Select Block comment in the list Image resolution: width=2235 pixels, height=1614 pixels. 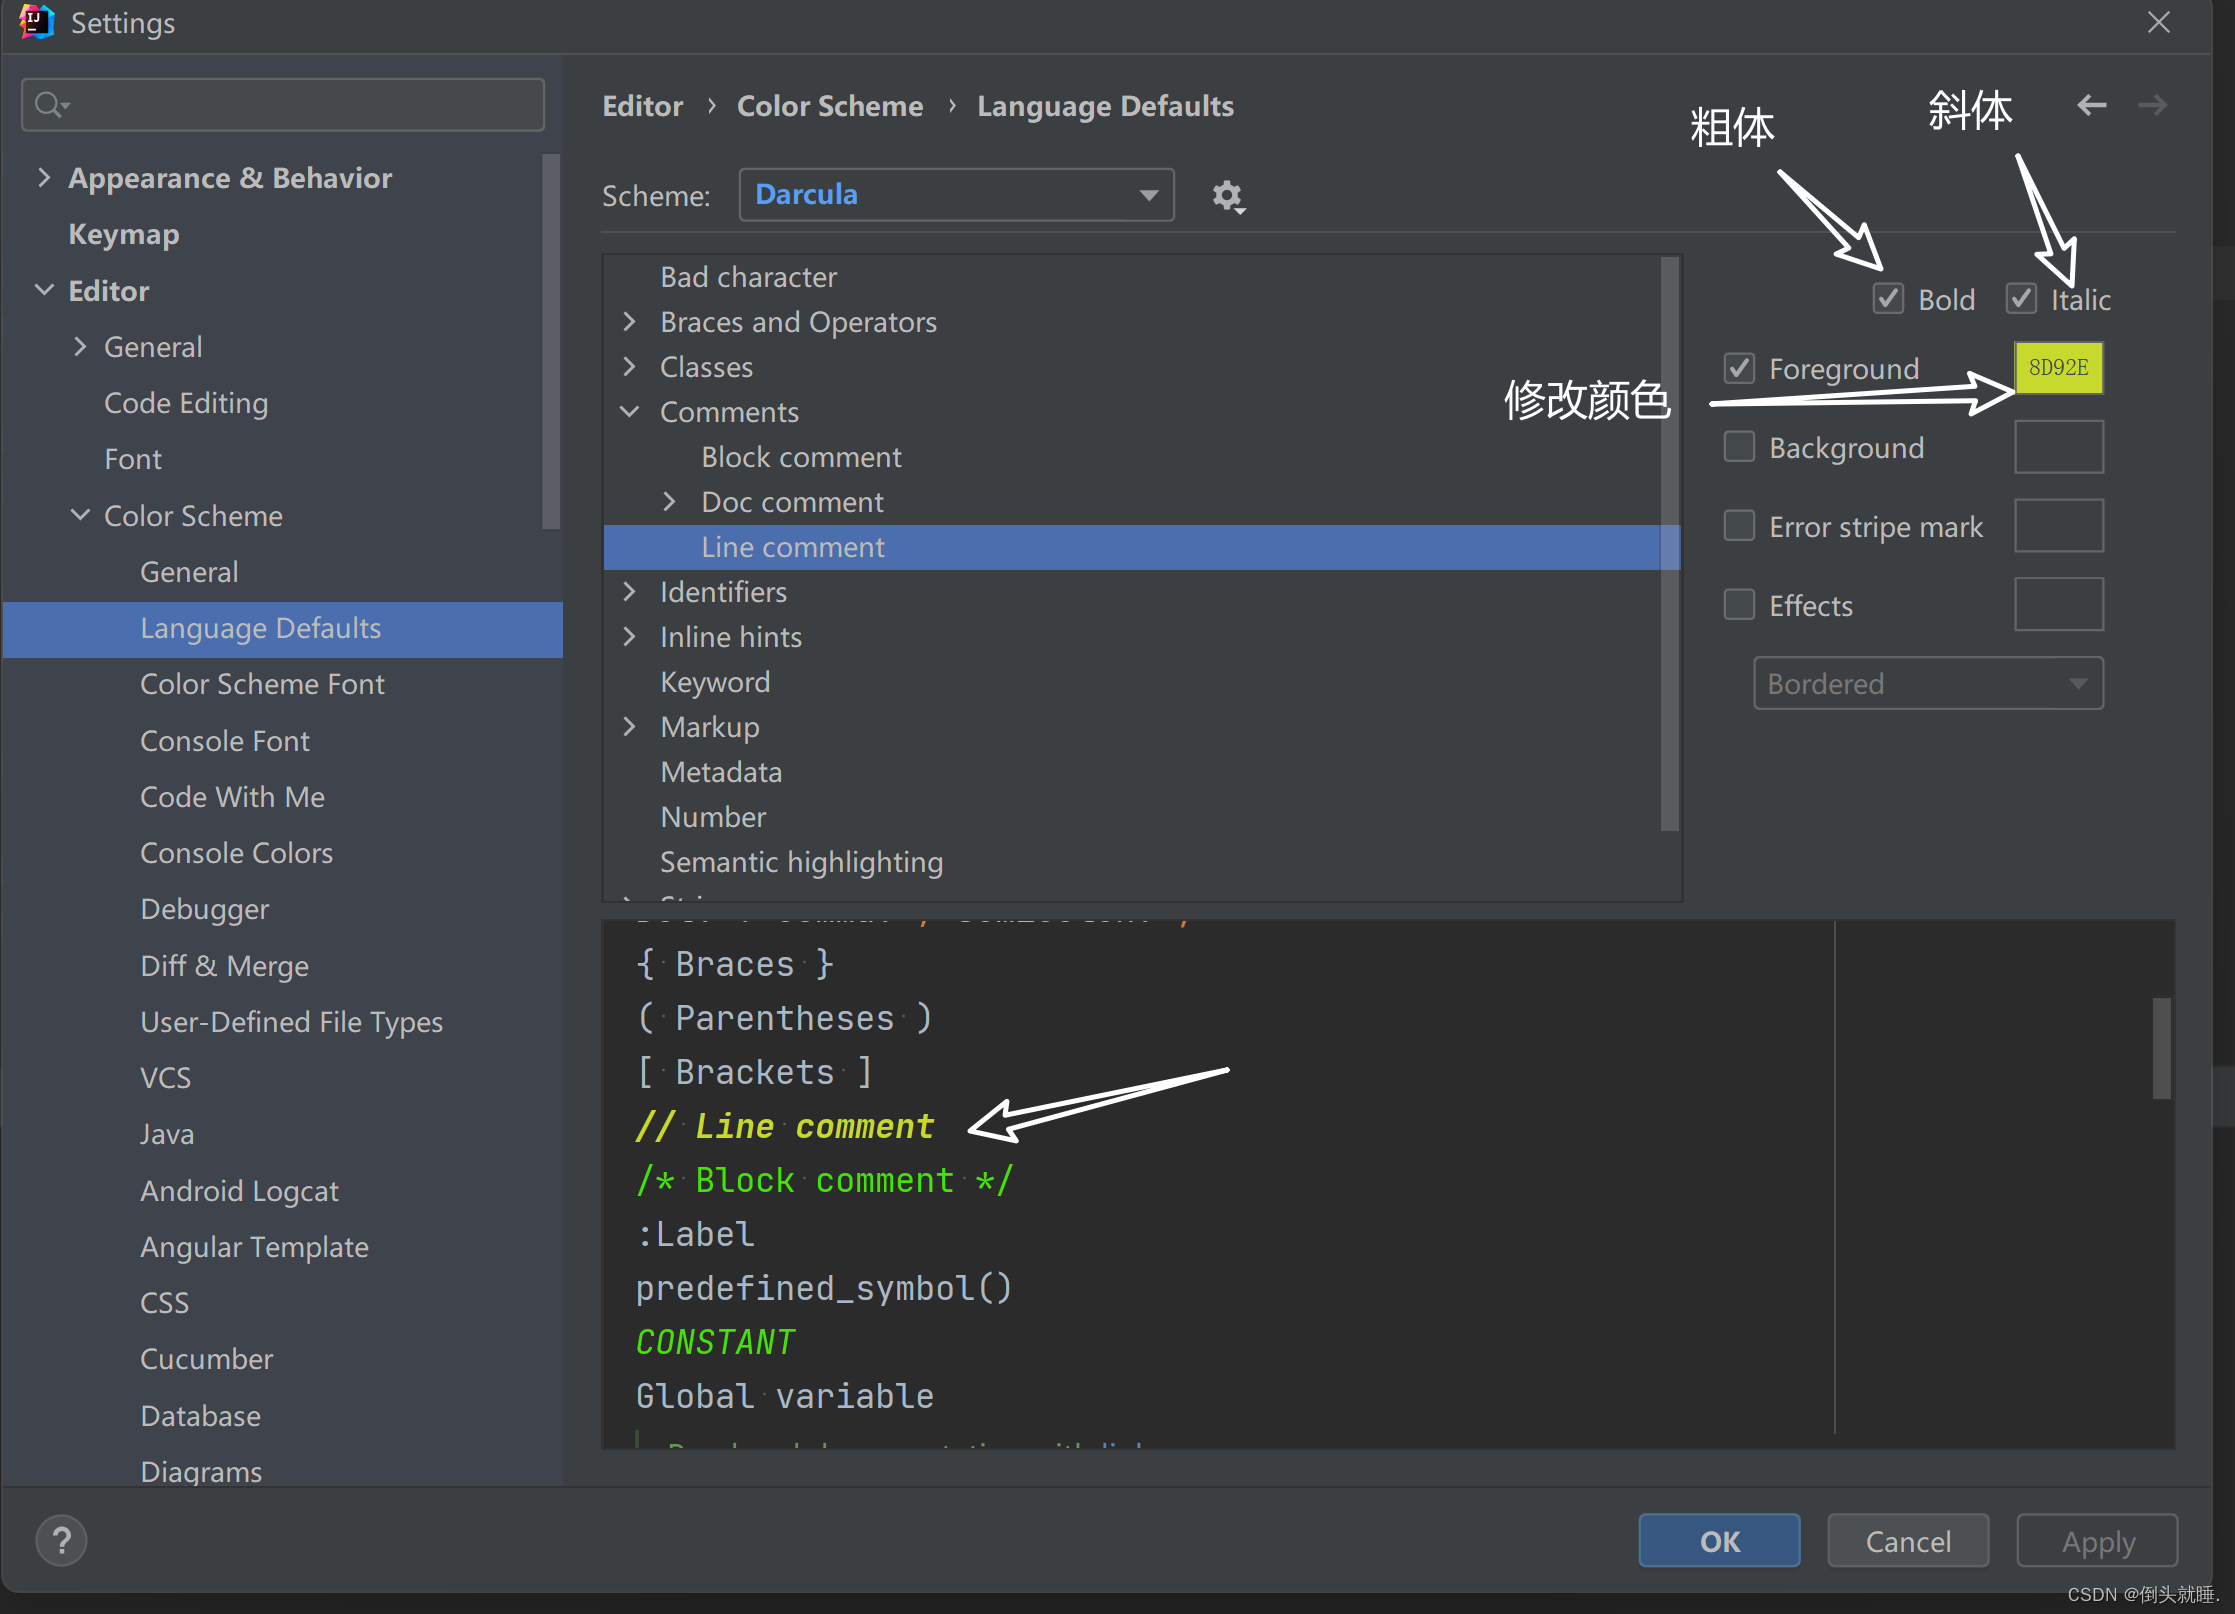[801, 457]
